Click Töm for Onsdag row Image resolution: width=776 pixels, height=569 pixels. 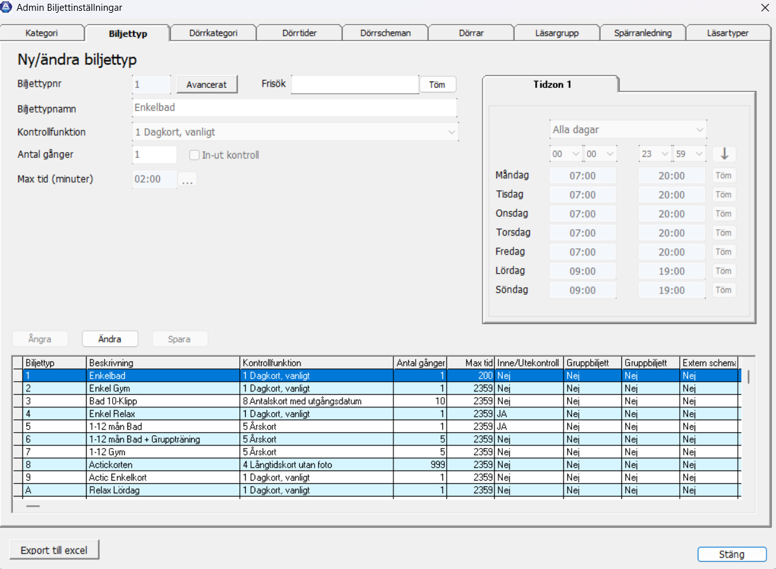click(724, 214)
